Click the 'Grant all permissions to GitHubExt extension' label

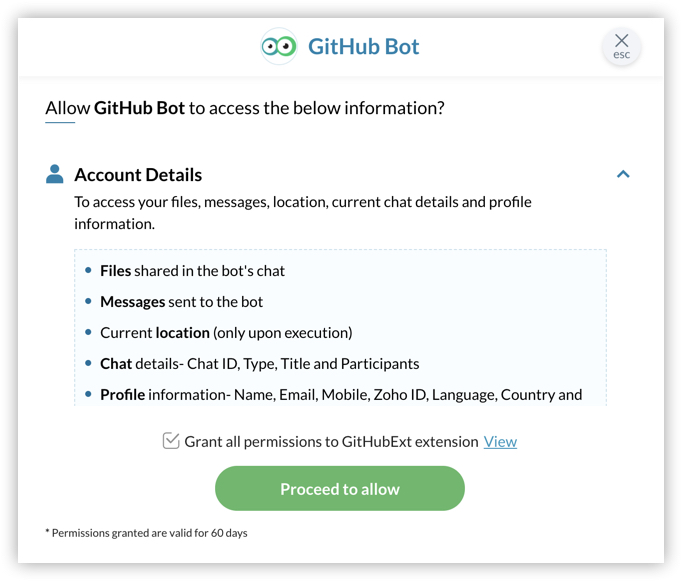click(x=331, y=441)
